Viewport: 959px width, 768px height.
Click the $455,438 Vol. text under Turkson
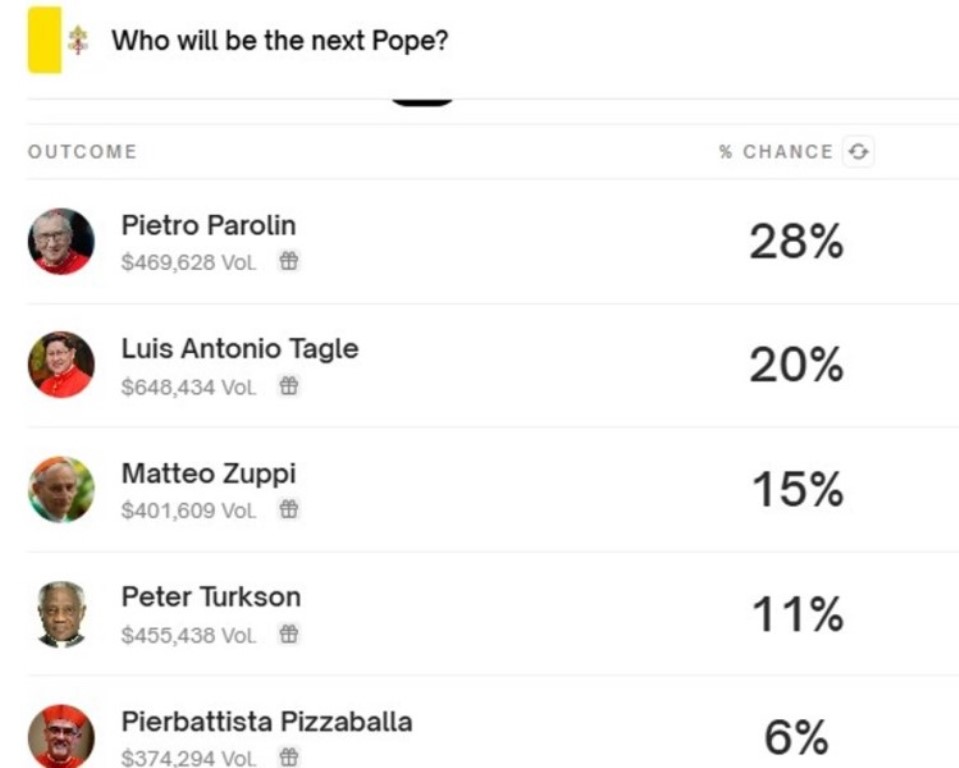tap(188, 634)
